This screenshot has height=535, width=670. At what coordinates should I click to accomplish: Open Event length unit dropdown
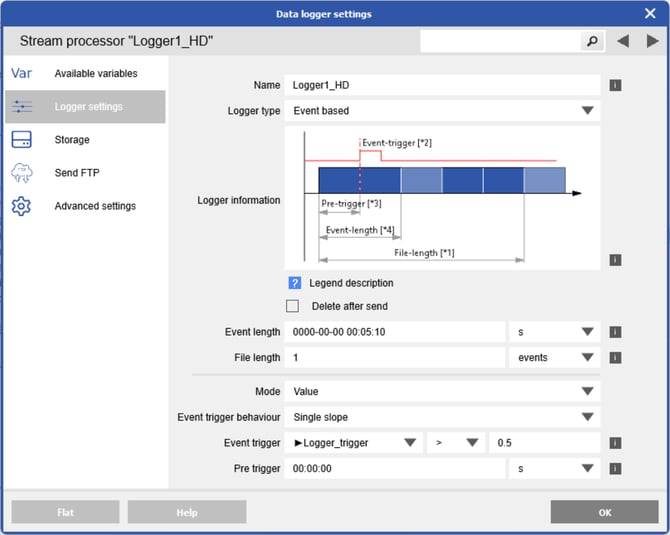click(554, 332)
